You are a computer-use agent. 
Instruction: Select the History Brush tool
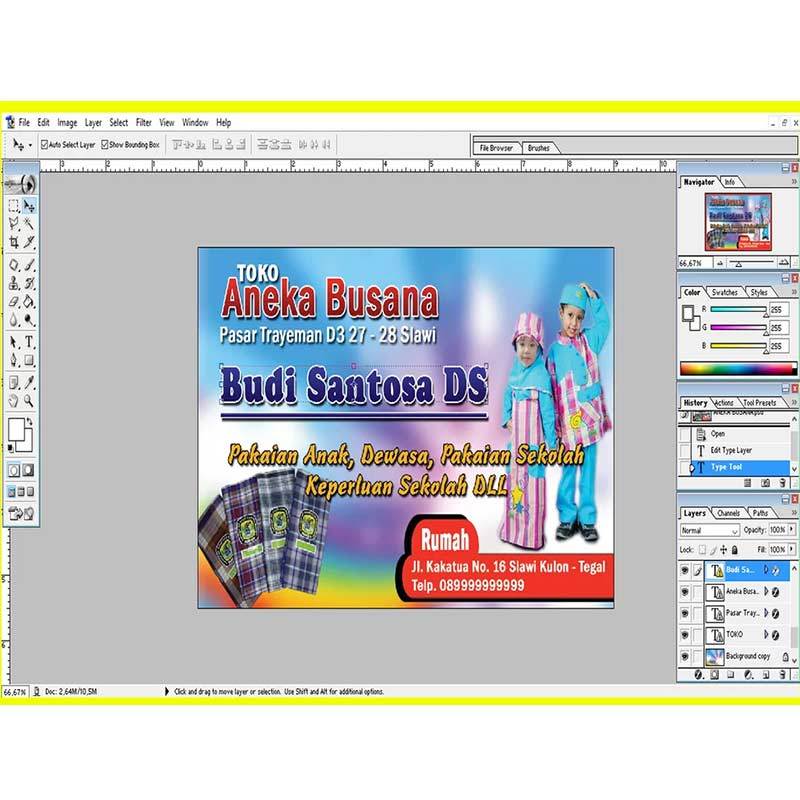pos(29,283)
